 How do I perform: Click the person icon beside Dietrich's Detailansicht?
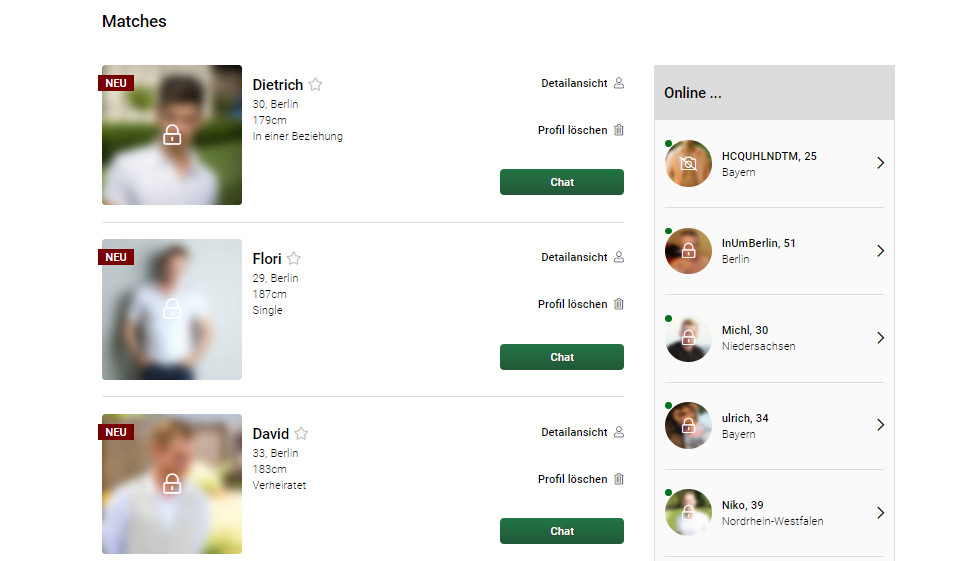[x=618, y=83]
